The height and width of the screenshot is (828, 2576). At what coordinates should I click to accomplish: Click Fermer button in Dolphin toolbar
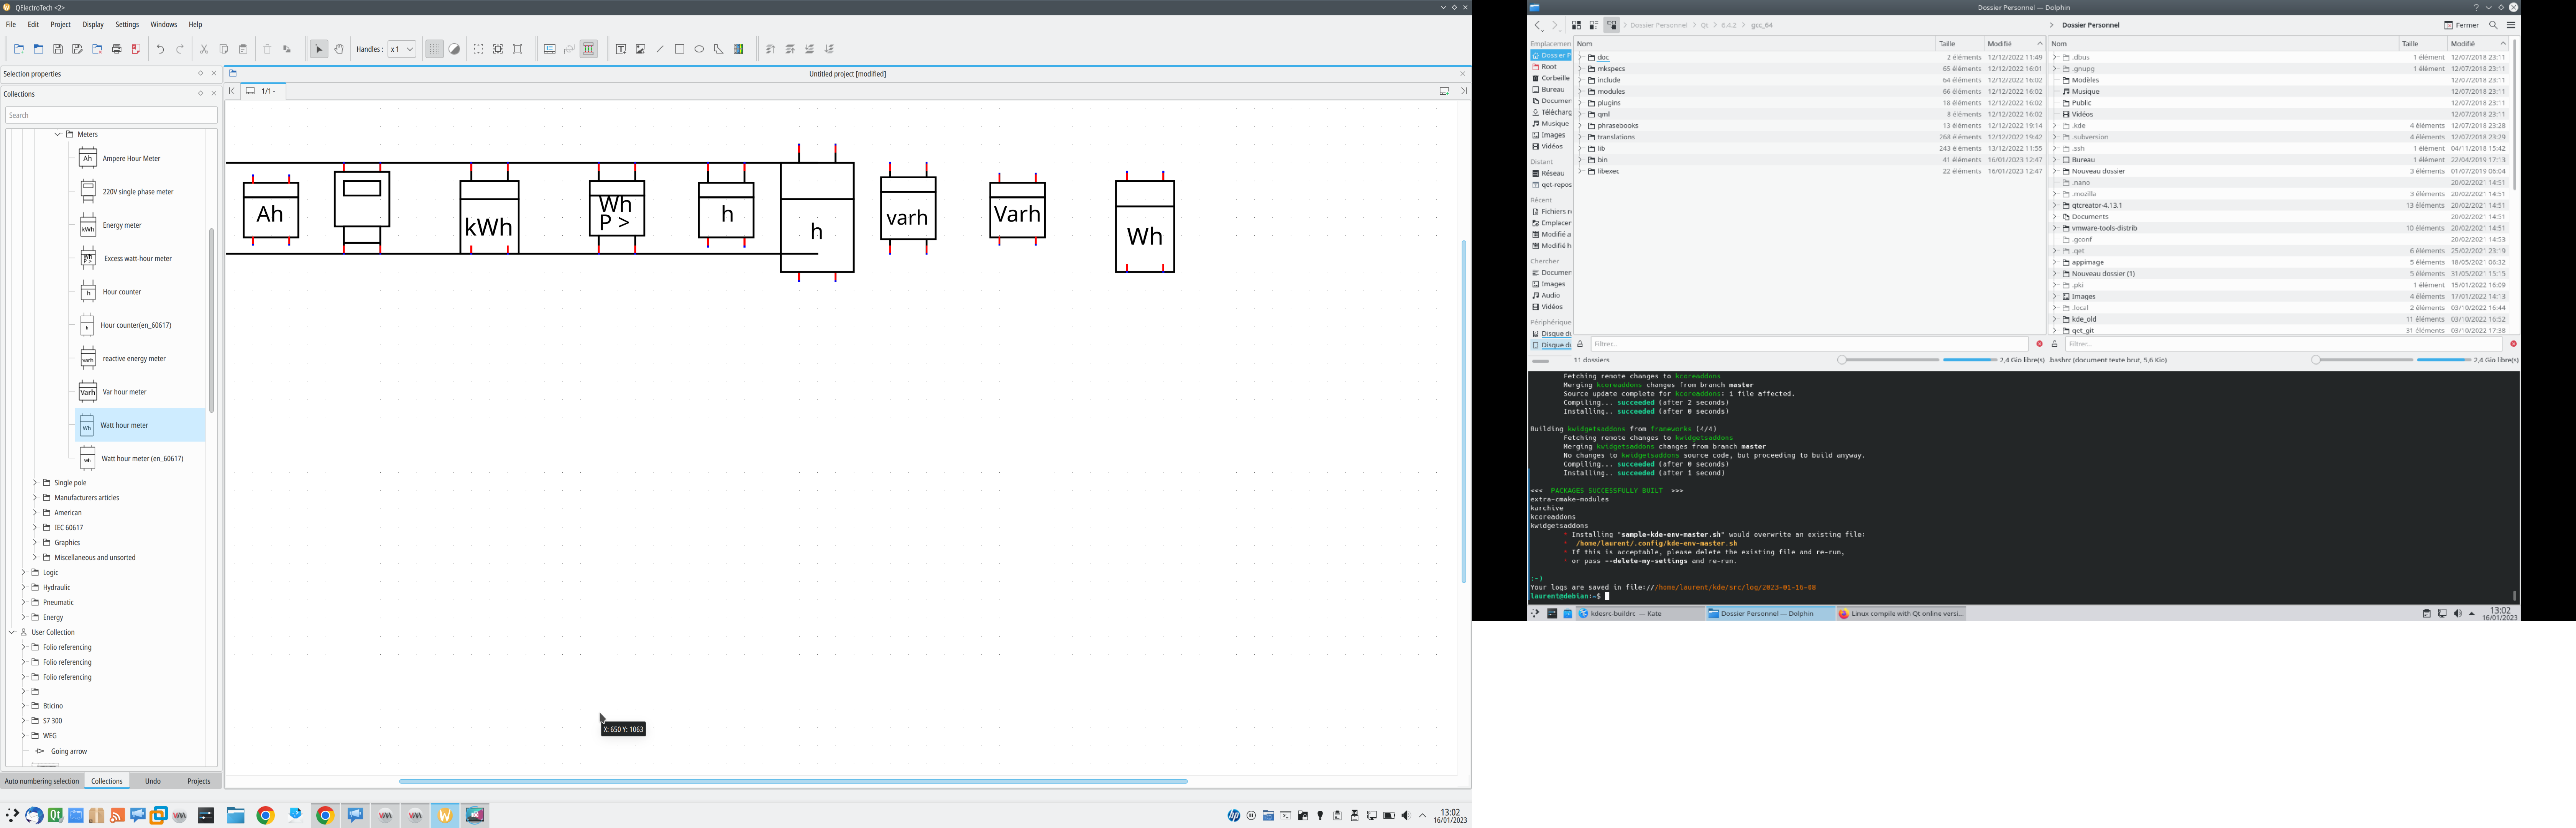click(2462, 25)
